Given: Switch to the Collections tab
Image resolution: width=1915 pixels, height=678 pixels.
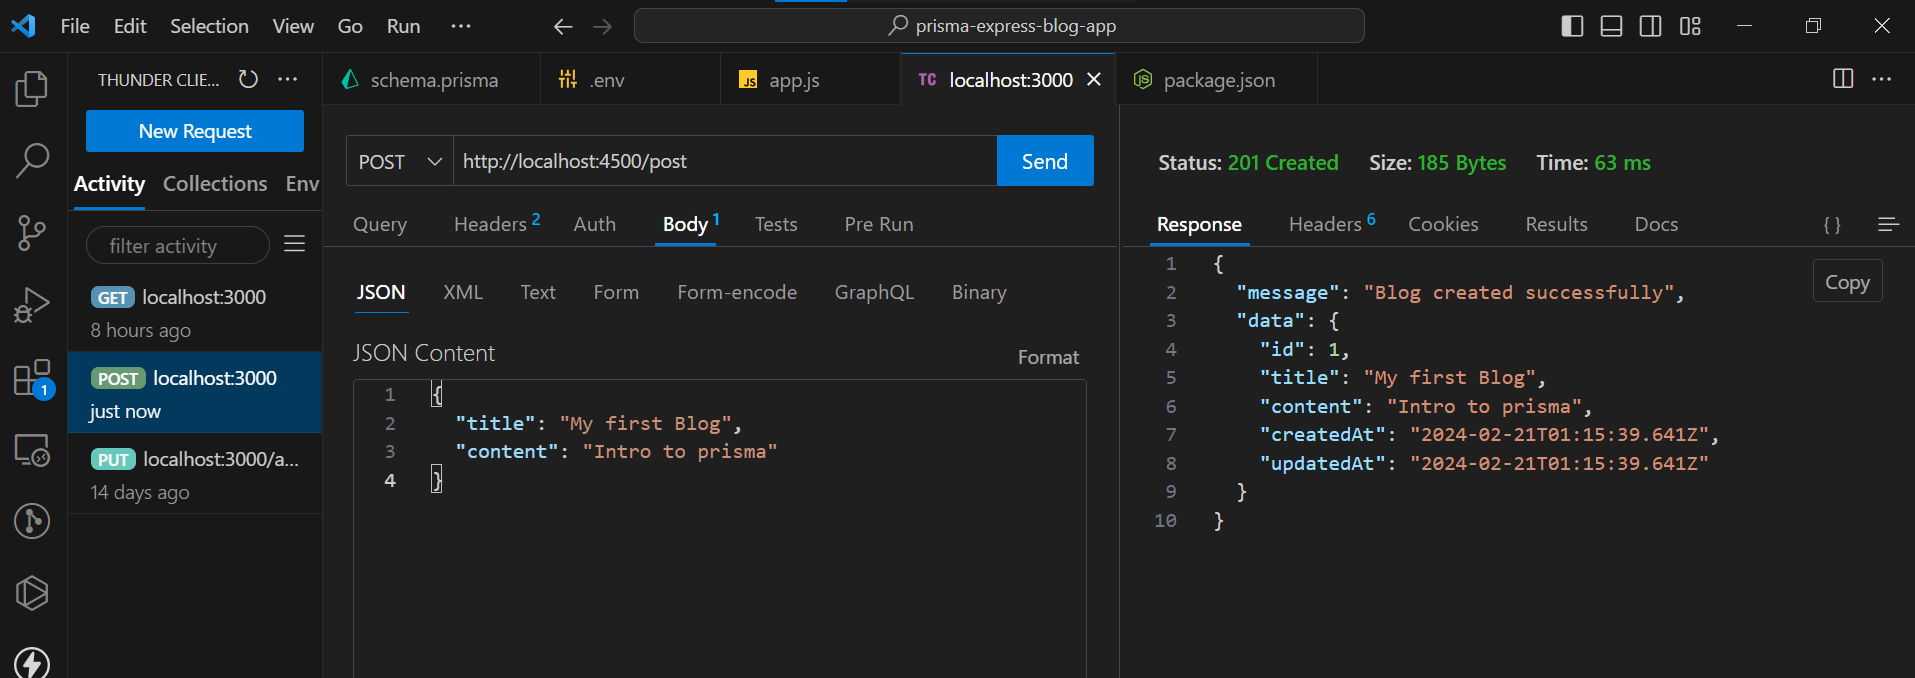Looking at the screenshot, I should [x=215, y=184].
